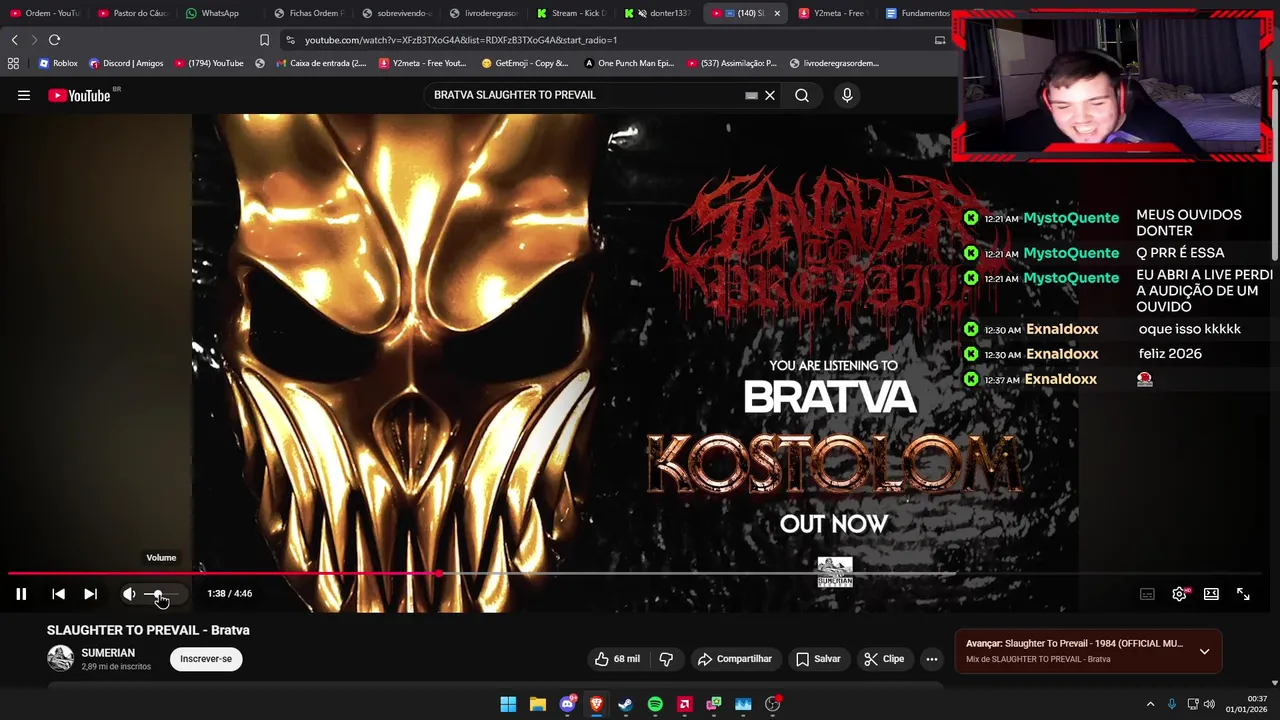Toggle subtitles in the player
1280x720 pixels.
(x=1147, y=594)
